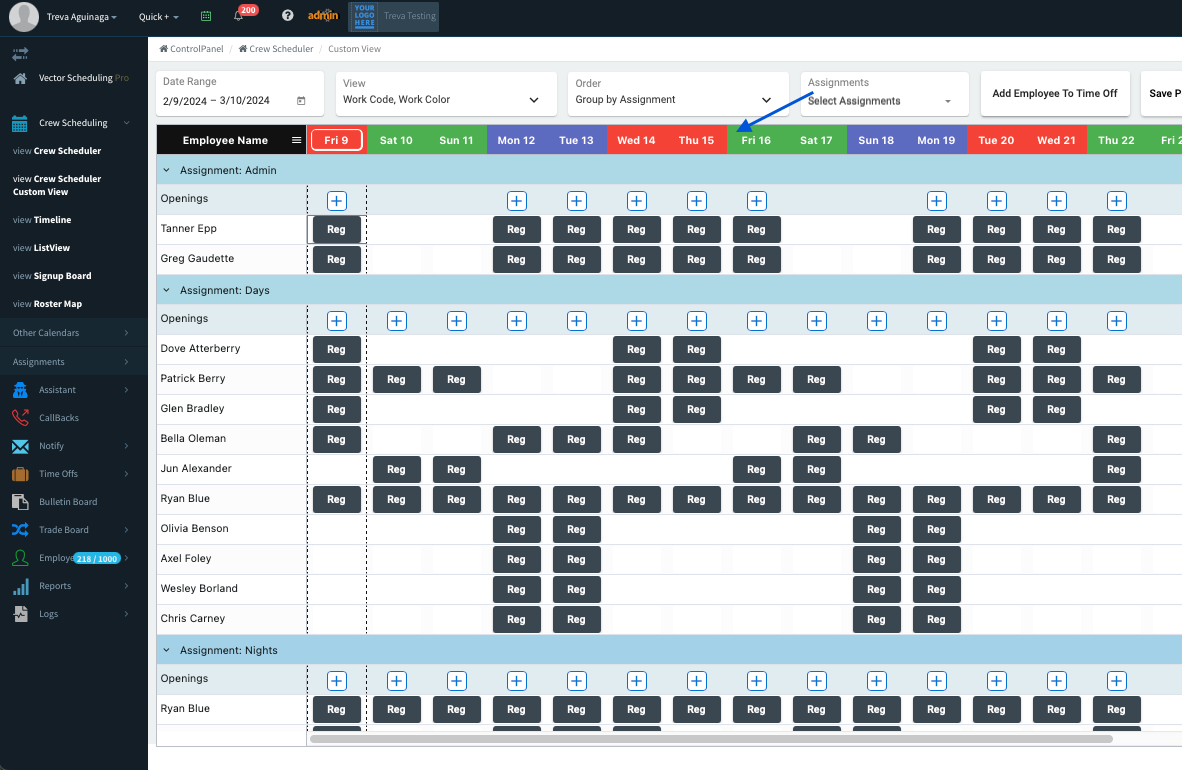Click the Assistant icon in sidebar
1182x770 pixels.
click(x=20, y=390)
